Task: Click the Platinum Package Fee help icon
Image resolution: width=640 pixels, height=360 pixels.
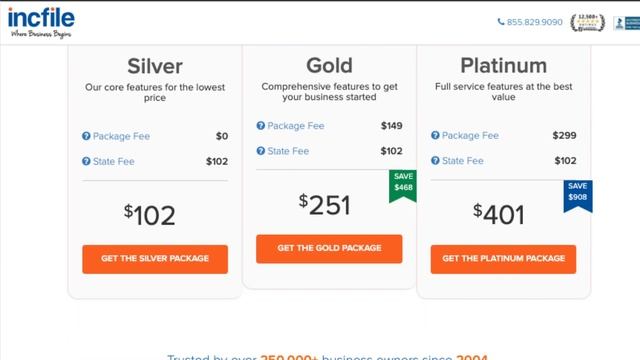Action: pyautogui.click(x=435, y=136)
